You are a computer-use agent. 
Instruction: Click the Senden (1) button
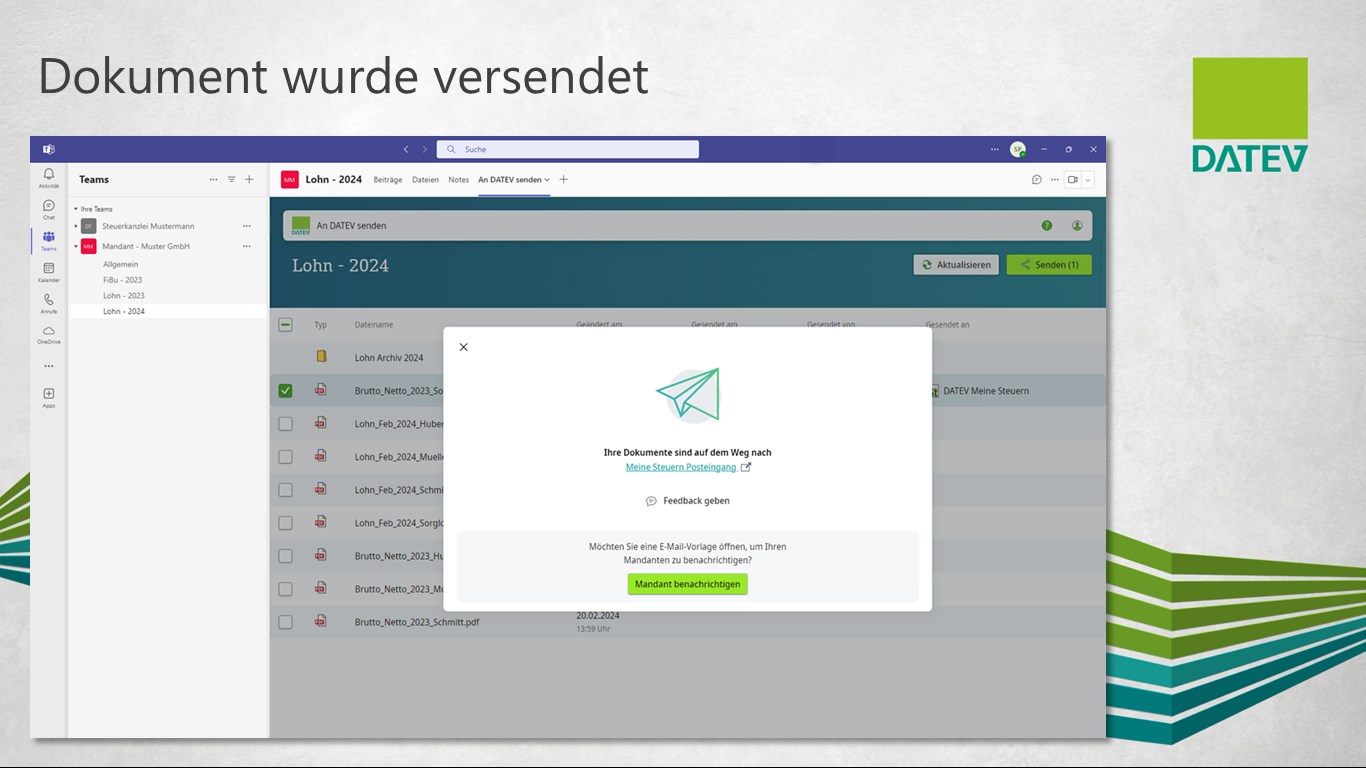coord(1049,265)
